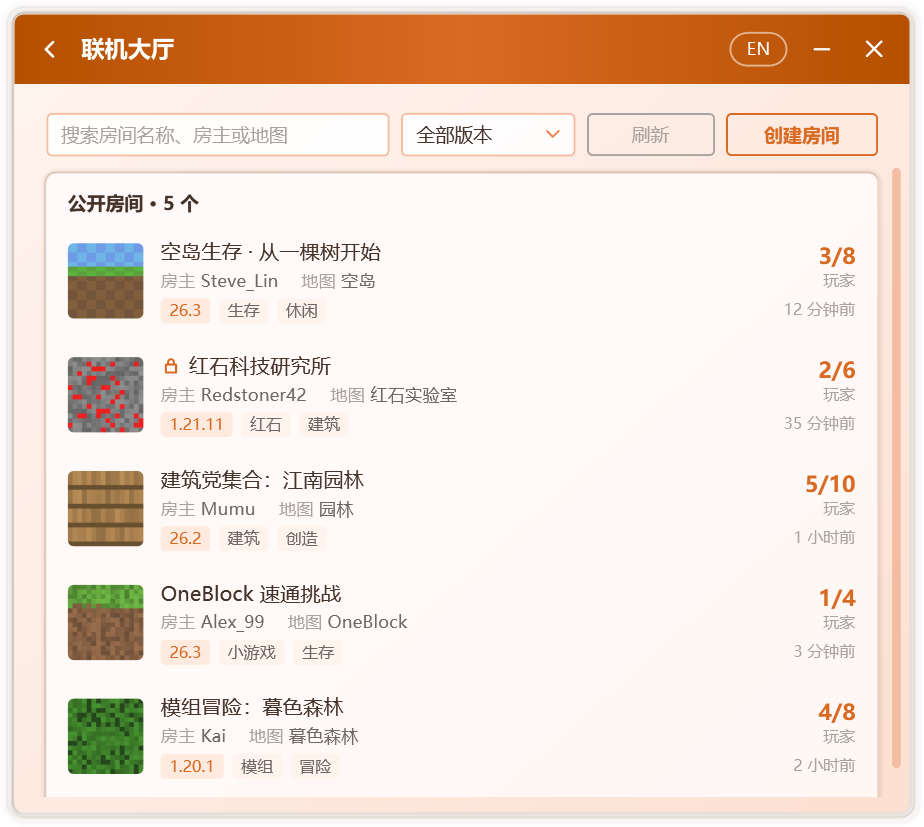Screen dimensions: 924x827
Task: Click map name OneBlock
Action: point(368,622)
